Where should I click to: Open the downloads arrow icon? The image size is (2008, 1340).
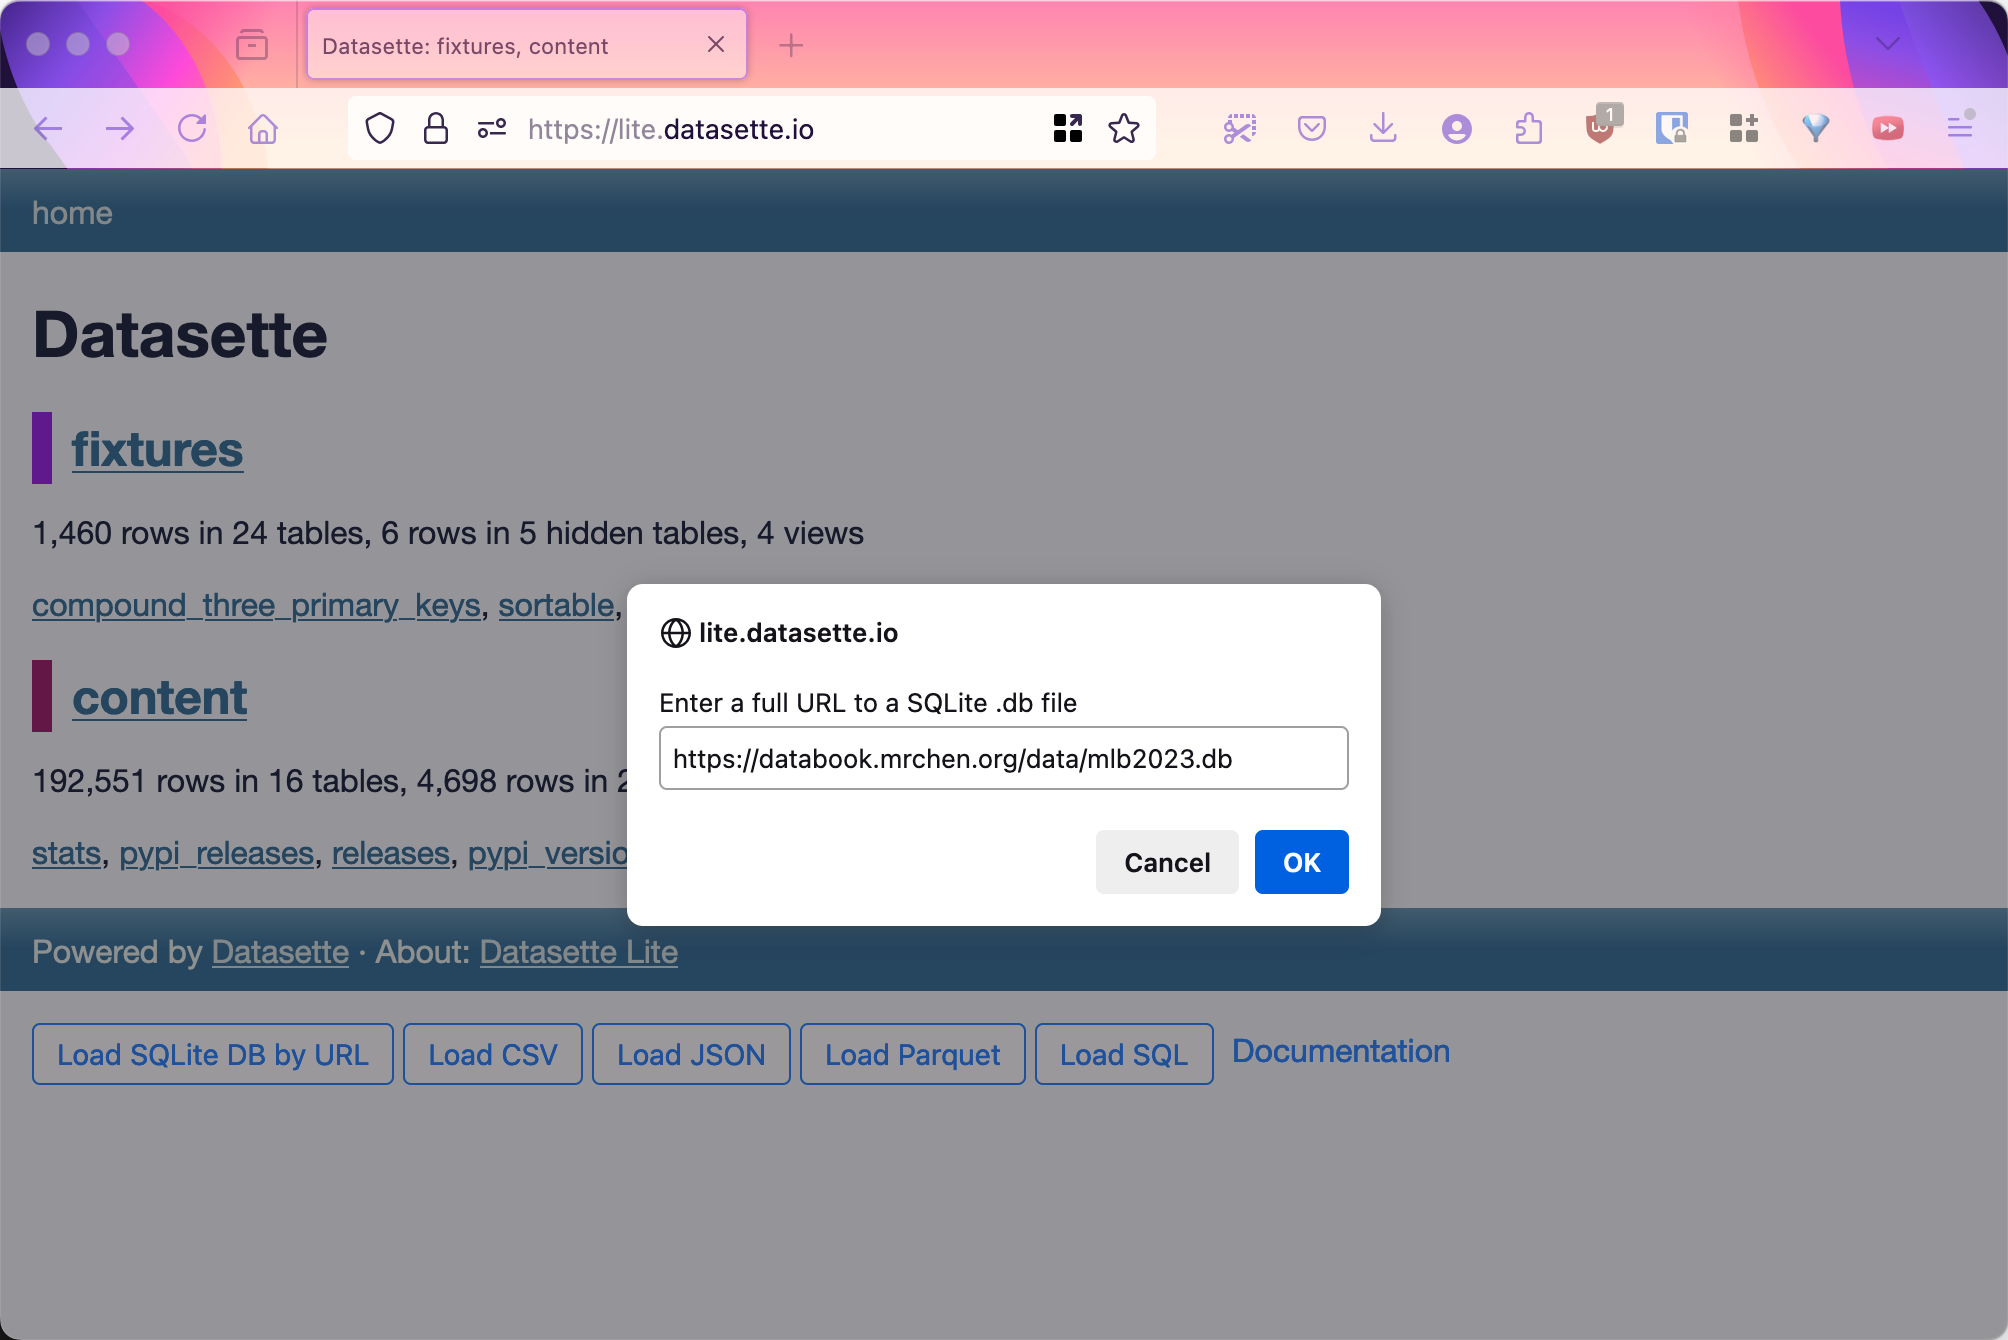tap(1383, 129)
